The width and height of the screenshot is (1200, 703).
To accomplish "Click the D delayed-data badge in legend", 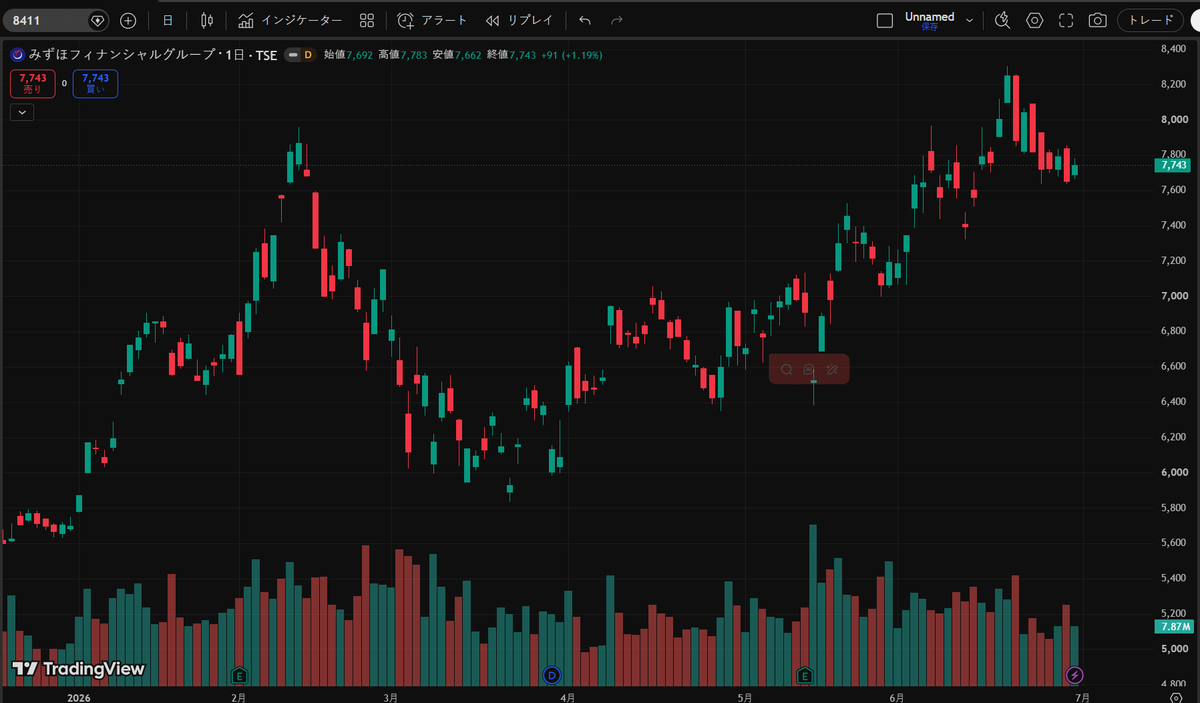I will (x=308, y=55).
